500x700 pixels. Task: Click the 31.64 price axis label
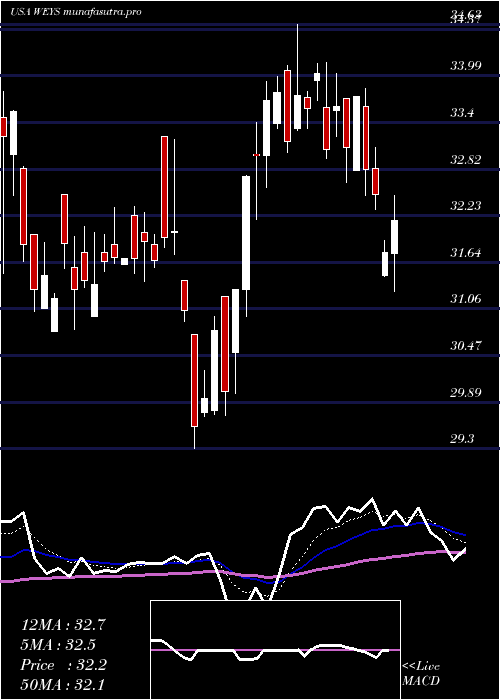click(465, 253)
